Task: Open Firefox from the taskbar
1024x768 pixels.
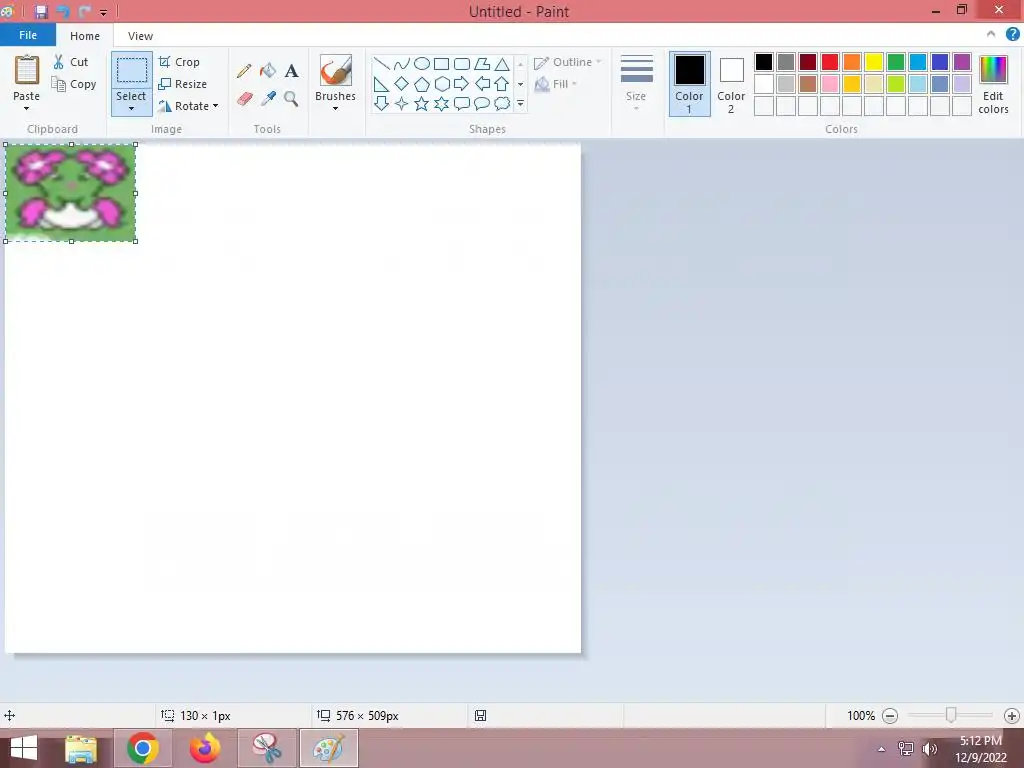Action: tap(205, 748)
